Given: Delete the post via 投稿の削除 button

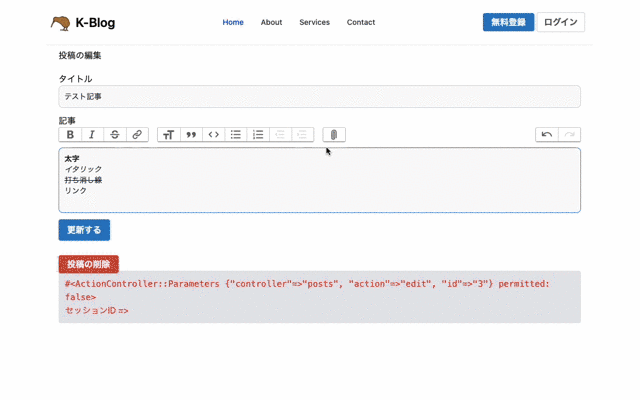Looking at the screenshot, I should (x=89, y=264).
